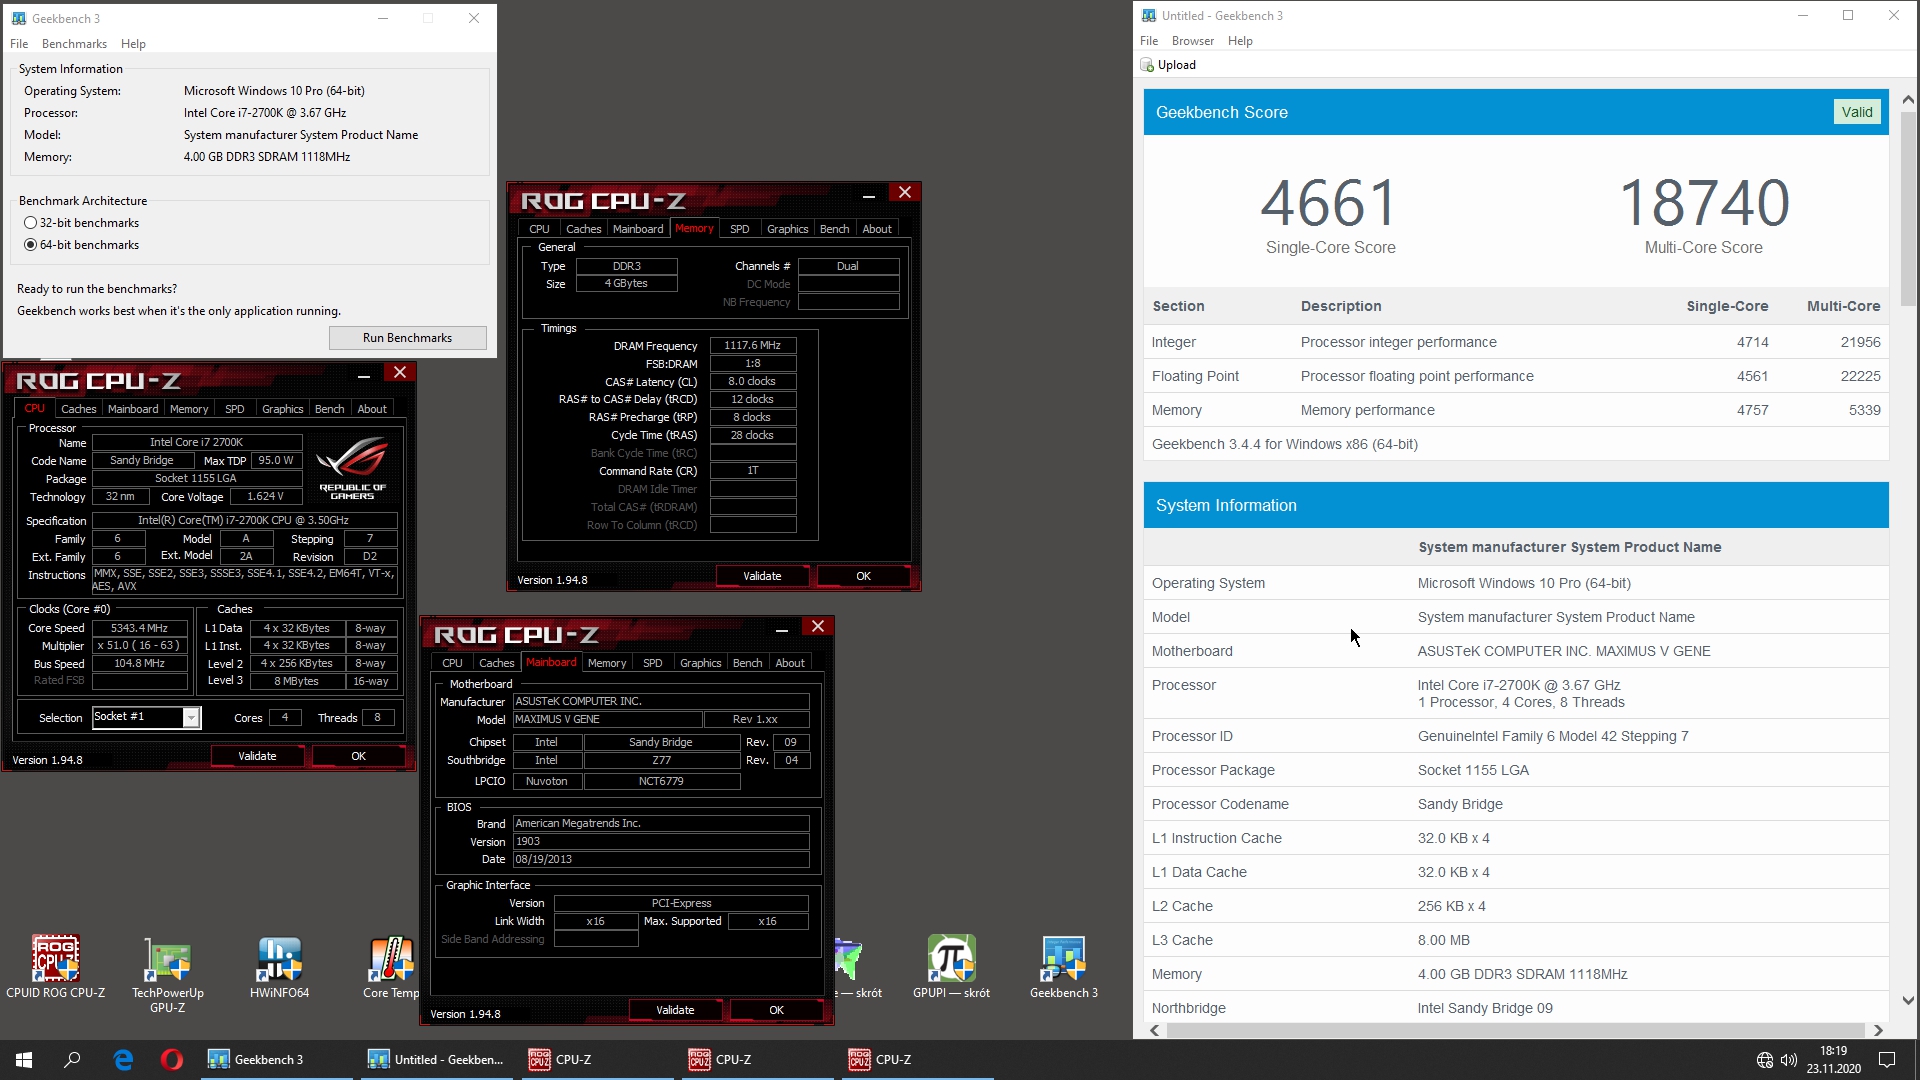1920x1080 pixels.
Task: Open CPUID ROG CPU-Z desktop shortcut
Action: pos(55,966)
